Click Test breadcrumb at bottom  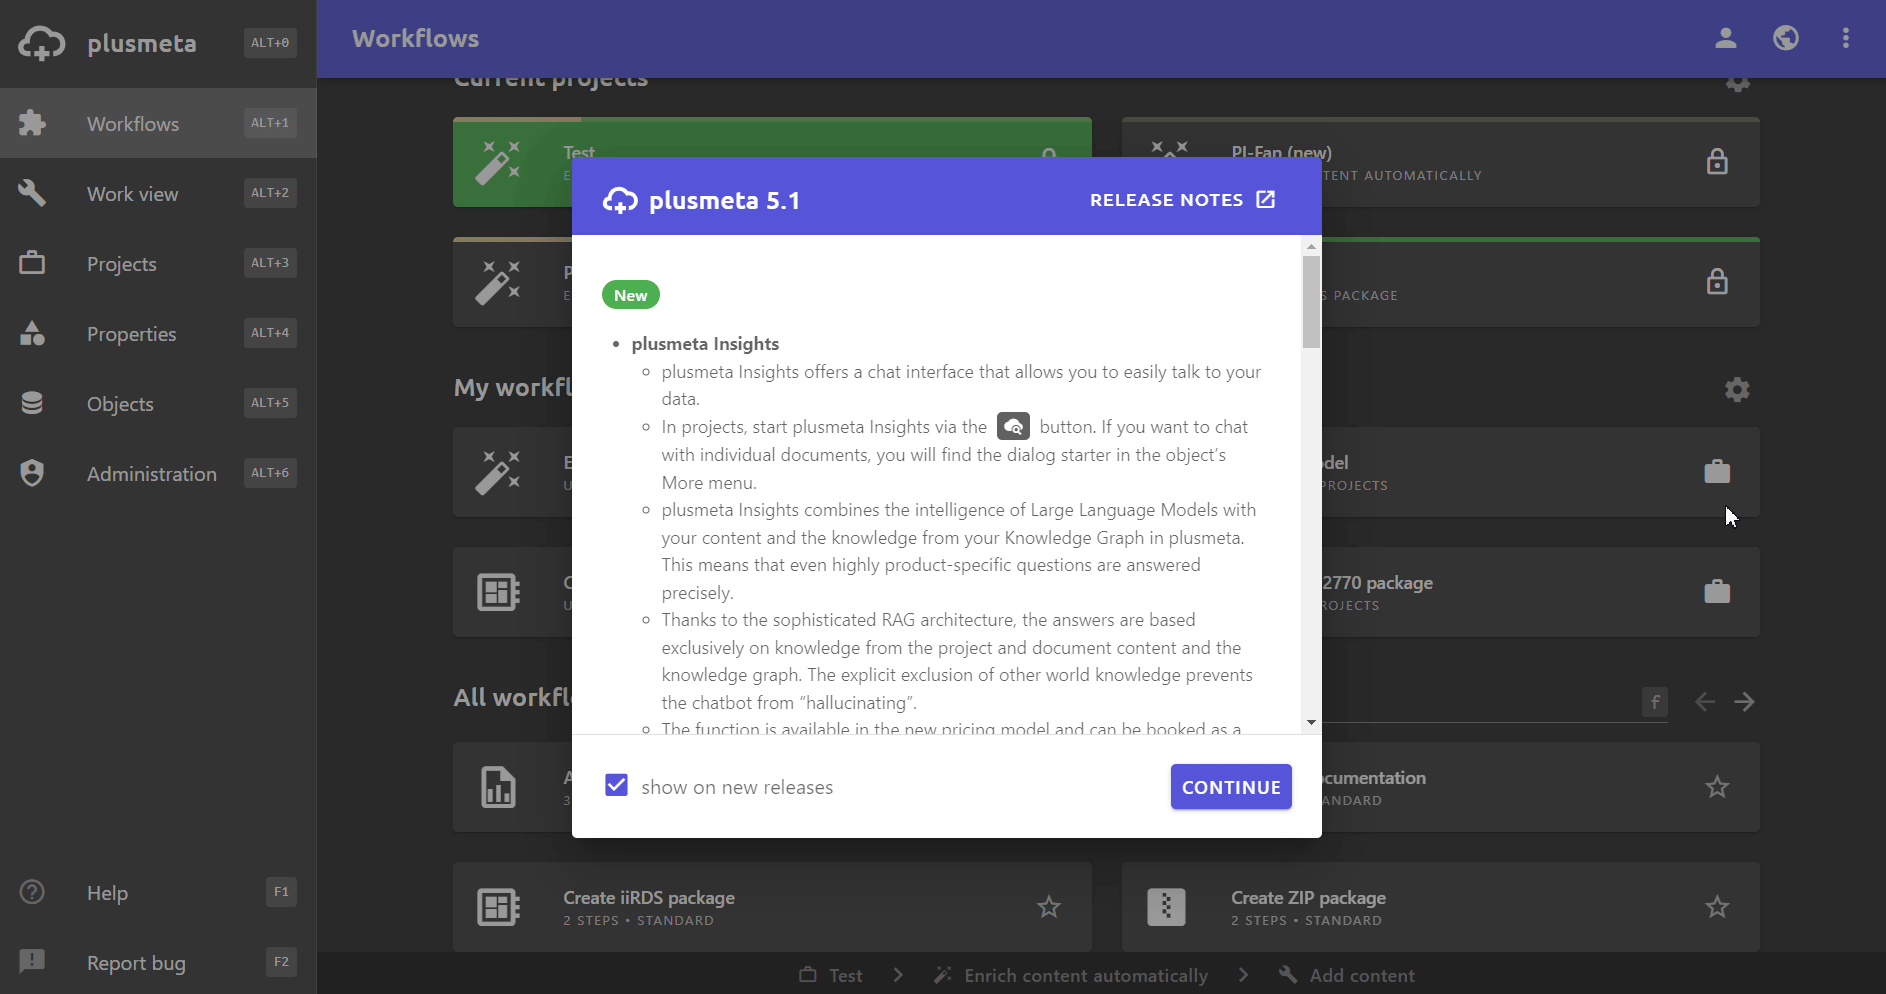pos(831,975)
